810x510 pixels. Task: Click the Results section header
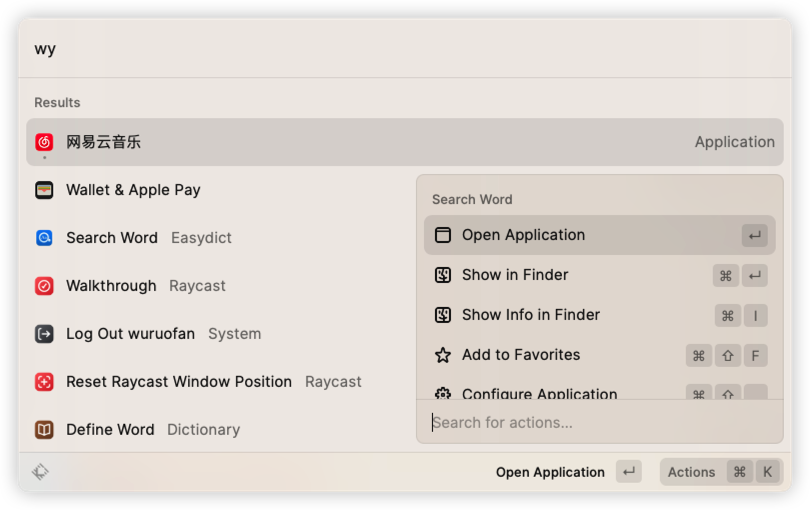click(x=57, y=102)
